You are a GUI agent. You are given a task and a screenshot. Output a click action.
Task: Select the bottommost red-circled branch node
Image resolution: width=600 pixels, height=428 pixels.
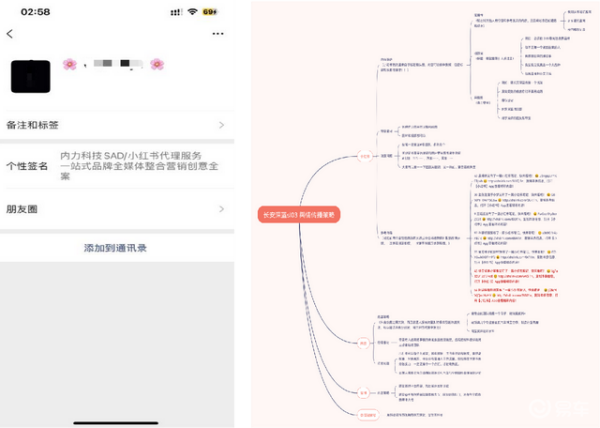(367, 412)
